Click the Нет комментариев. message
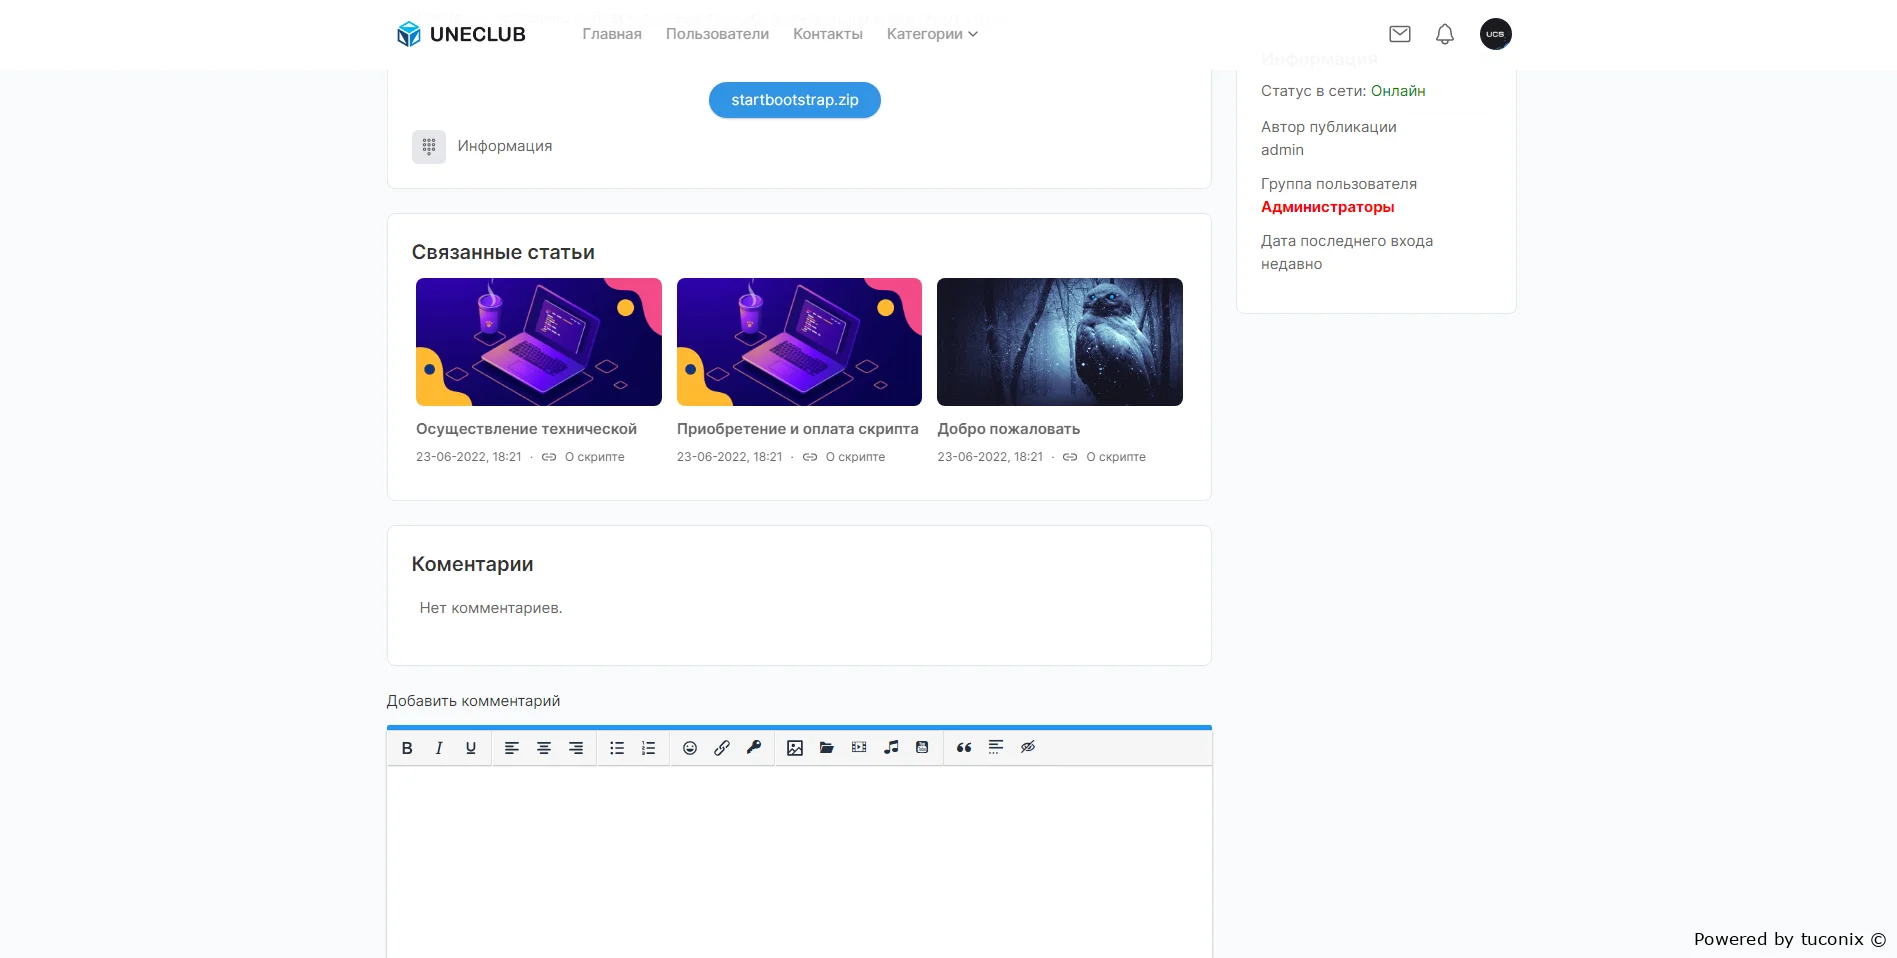 (x=491, y=608)
